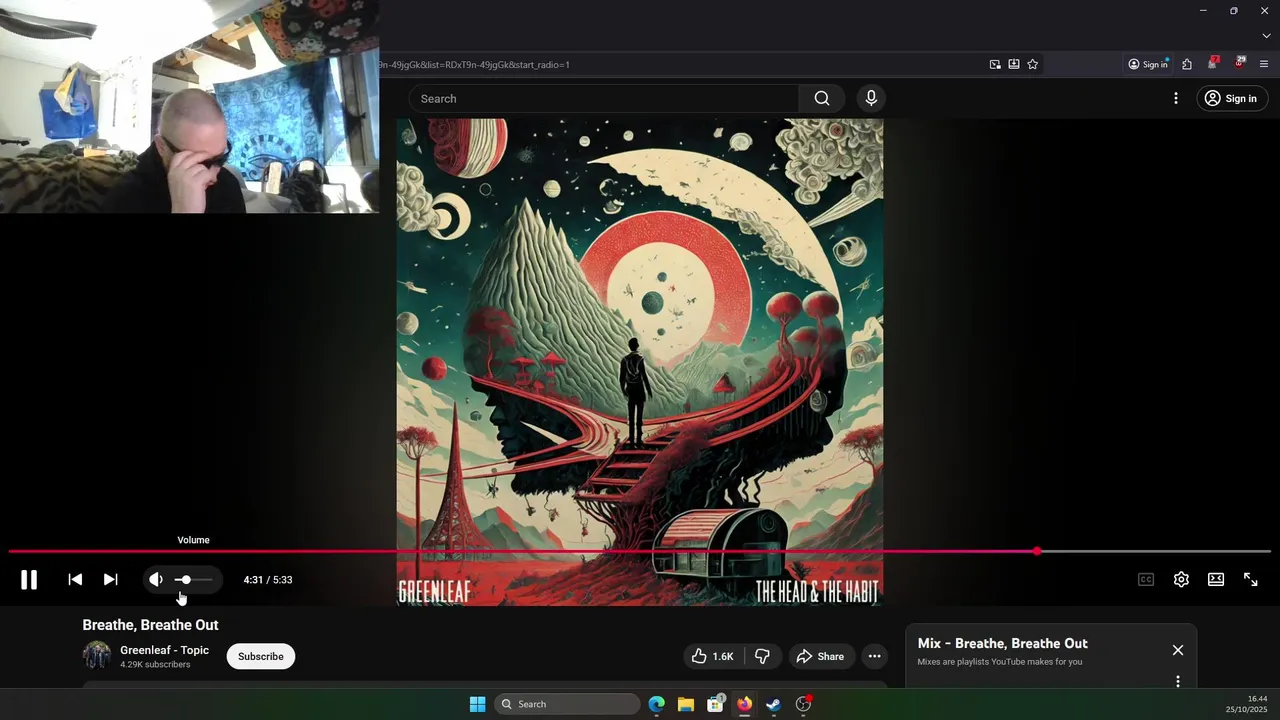Toggle theater mode in player
Image resolution: width=1280 pixels, height=720 pixels.
[1216, 580]
